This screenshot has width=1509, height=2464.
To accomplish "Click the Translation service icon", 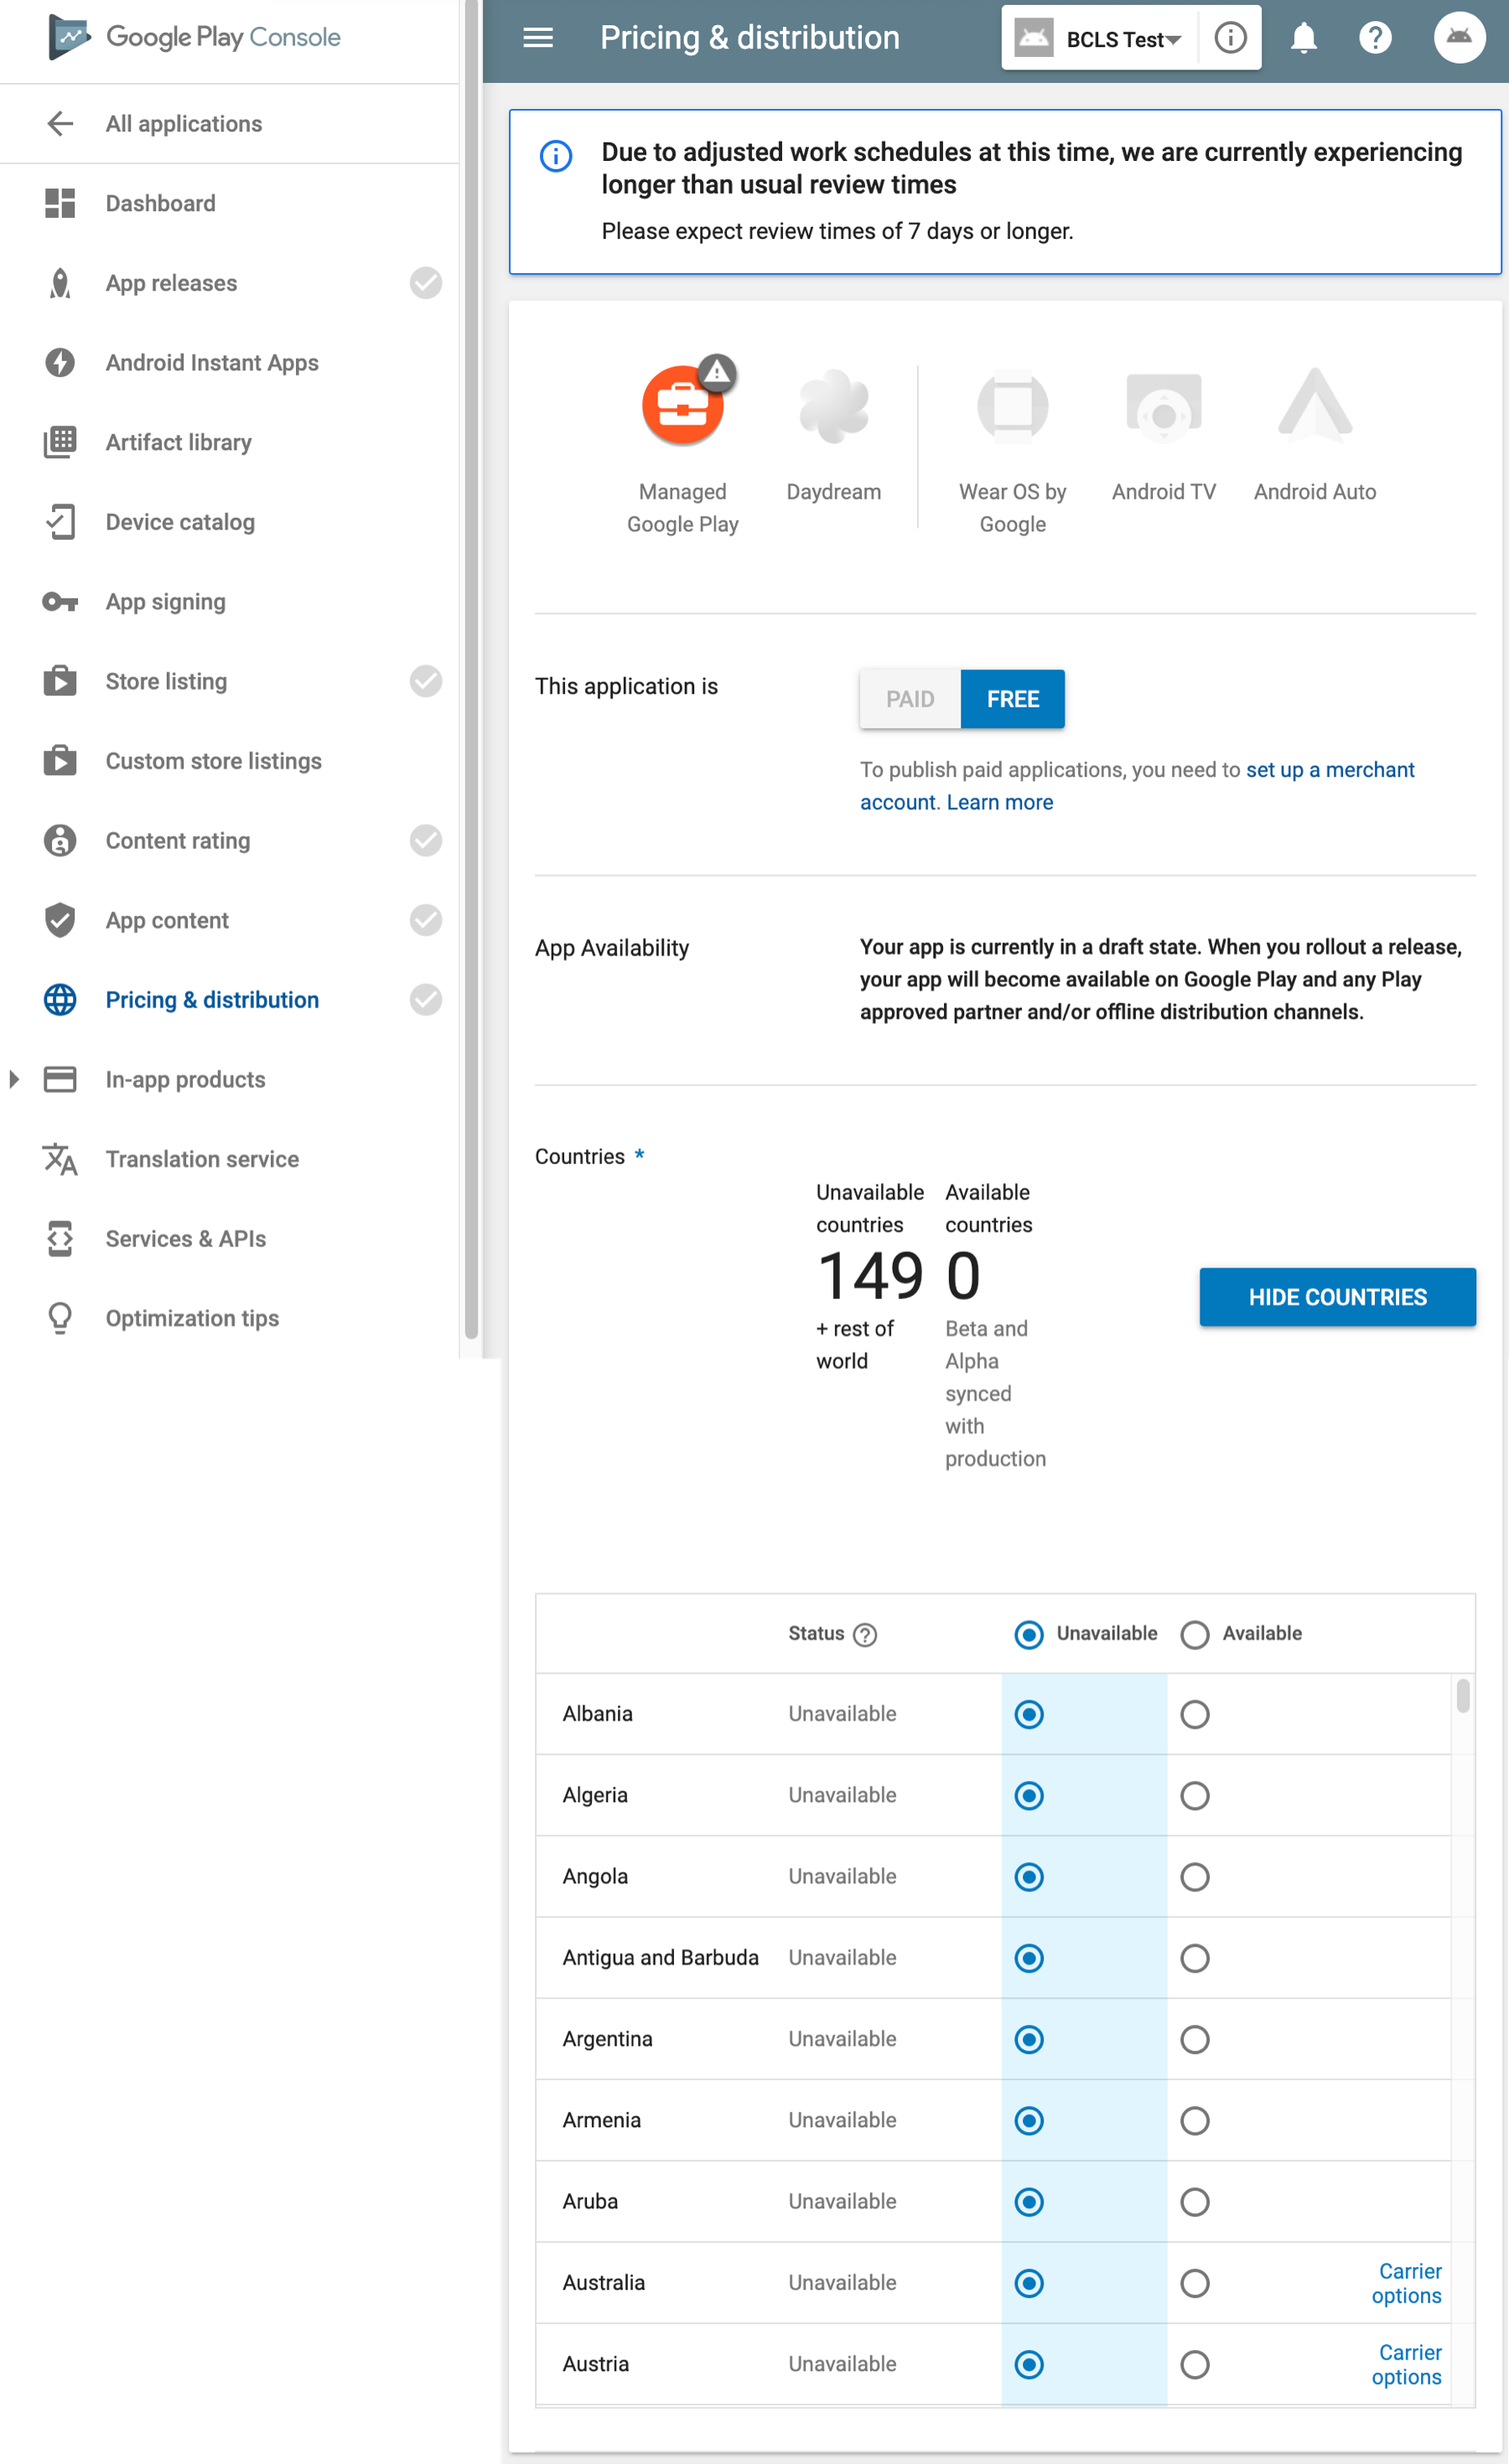I will (x=60, y=1159).
